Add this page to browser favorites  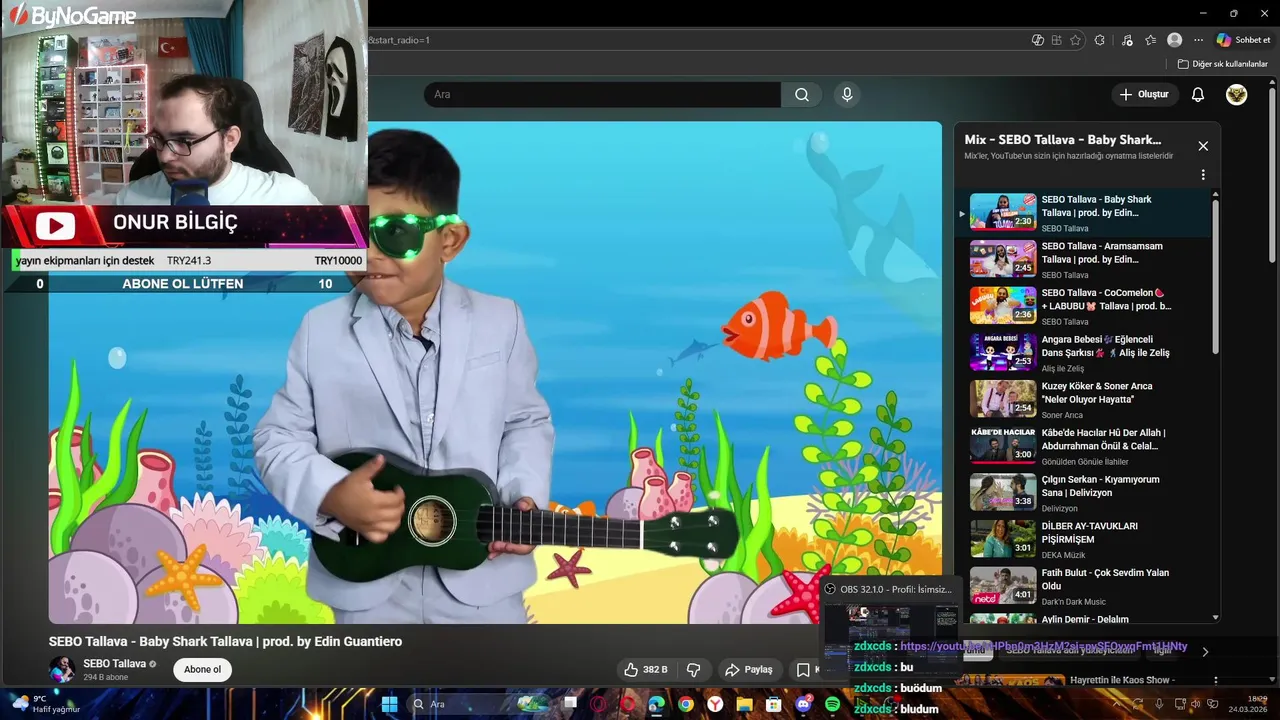point(1075,40)
